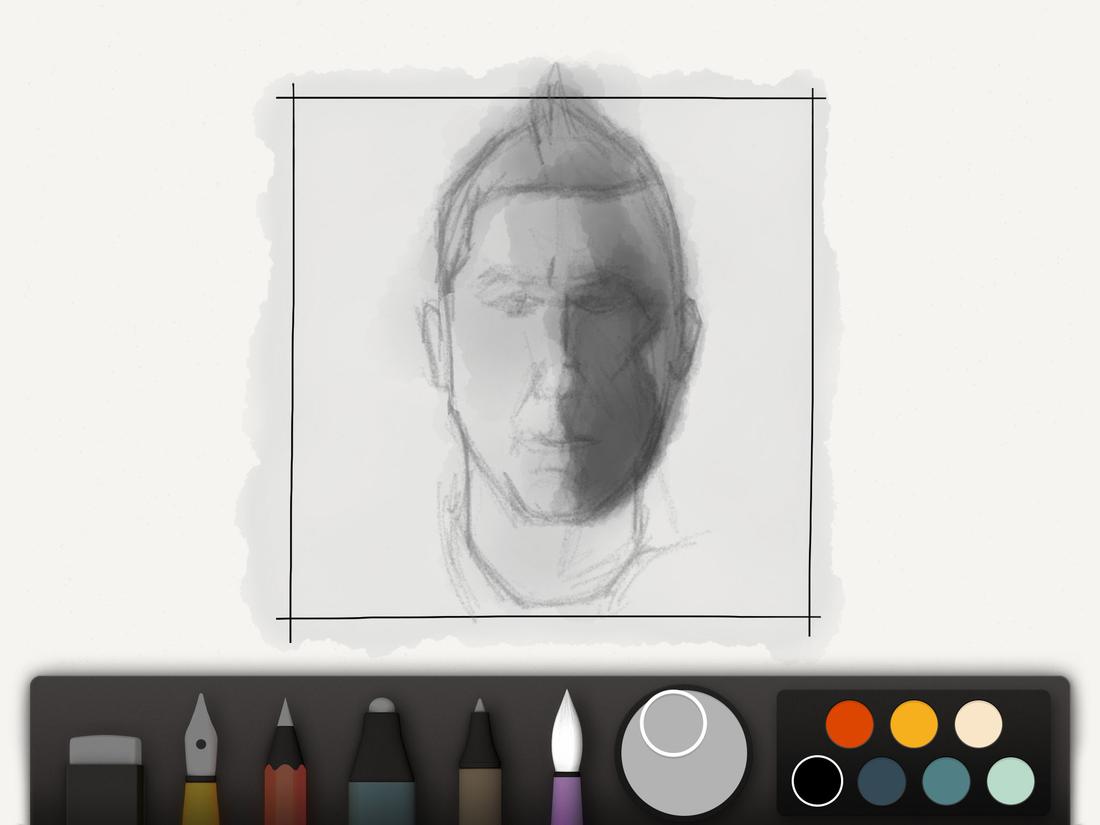
Task: Select the fine-tip Pen tool
Action: pyautogui.click(x=480, y=770)
